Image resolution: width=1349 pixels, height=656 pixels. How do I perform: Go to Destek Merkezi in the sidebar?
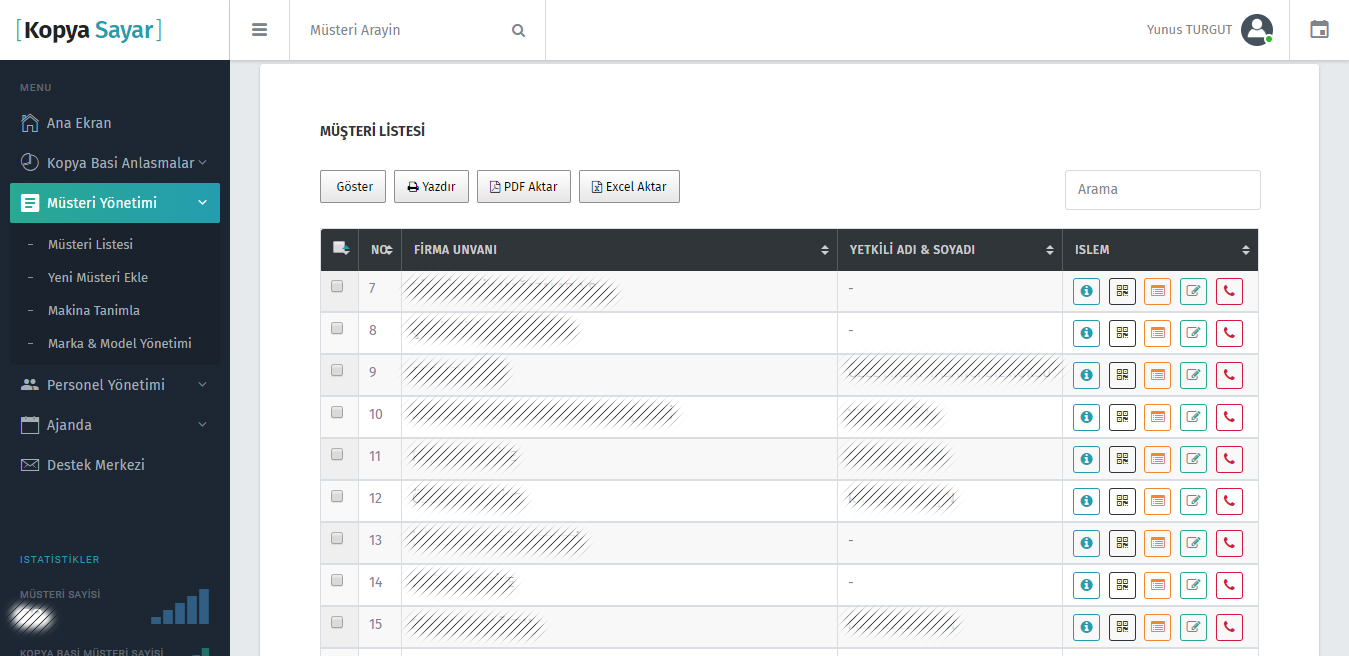[95, 465]
